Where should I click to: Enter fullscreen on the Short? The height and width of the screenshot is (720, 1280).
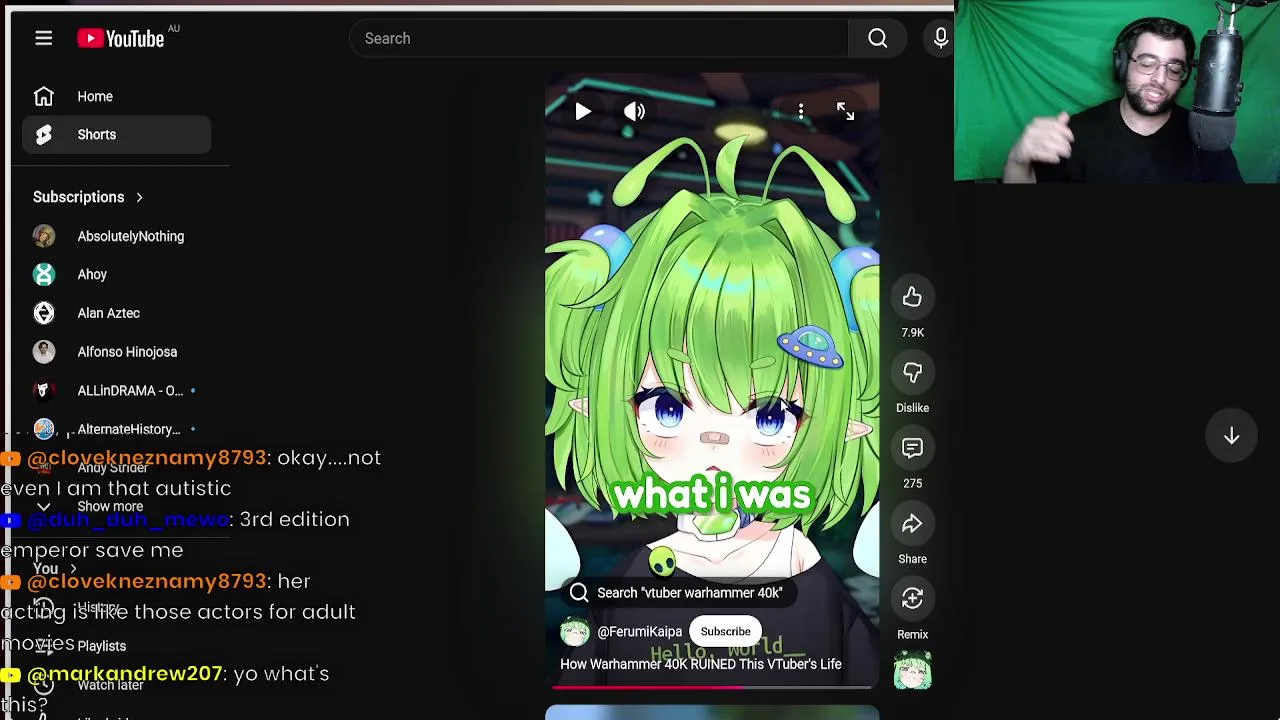(845, 111)
